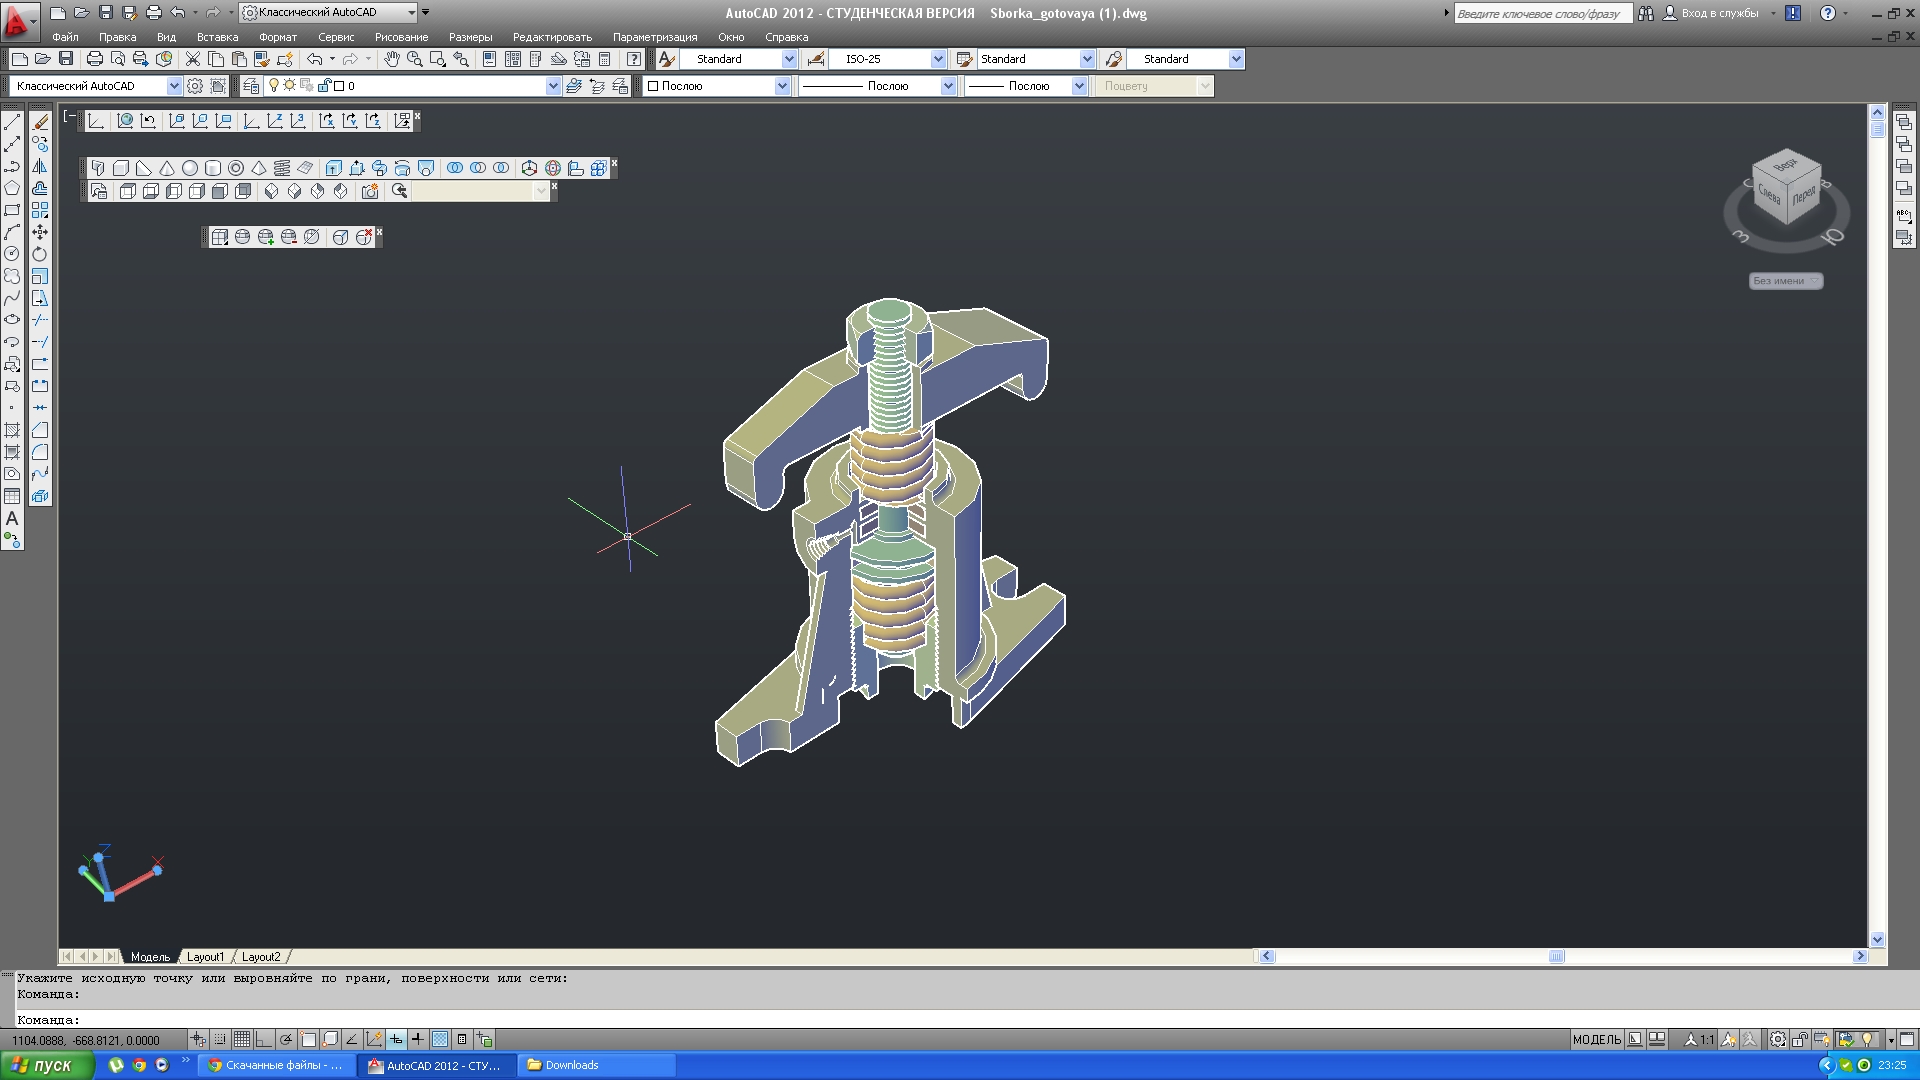Toggle Grid display in status bar
The image size is (1920, 1080).
pos(242,1040)
